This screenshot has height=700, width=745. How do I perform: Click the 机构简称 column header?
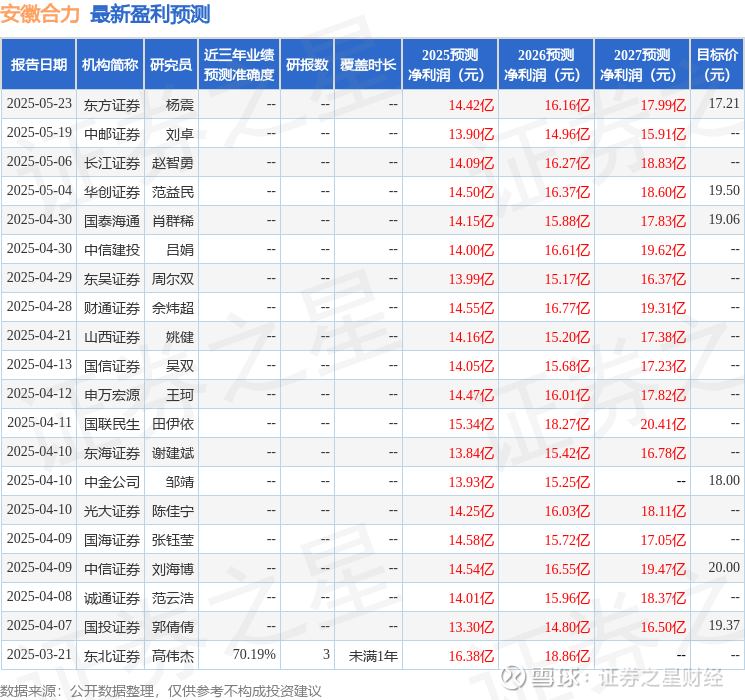tap(110, 64)
